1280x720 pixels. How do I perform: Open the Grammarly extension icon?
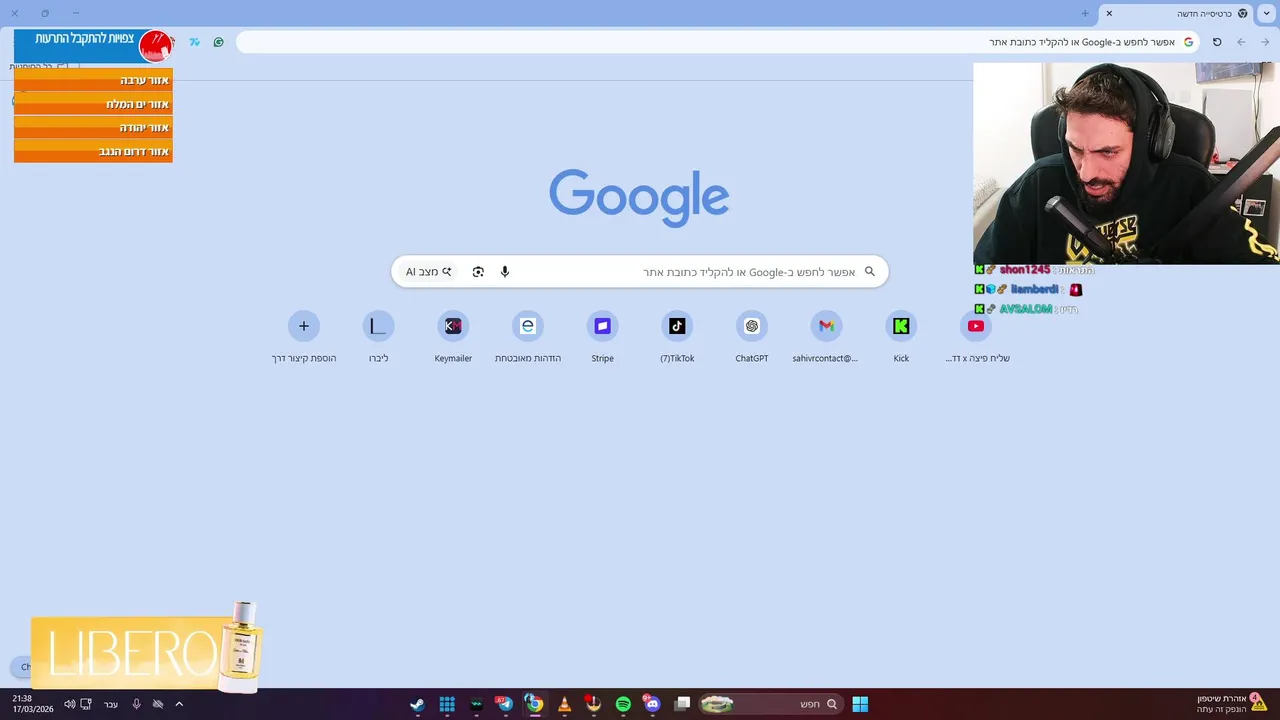(218, 42)
